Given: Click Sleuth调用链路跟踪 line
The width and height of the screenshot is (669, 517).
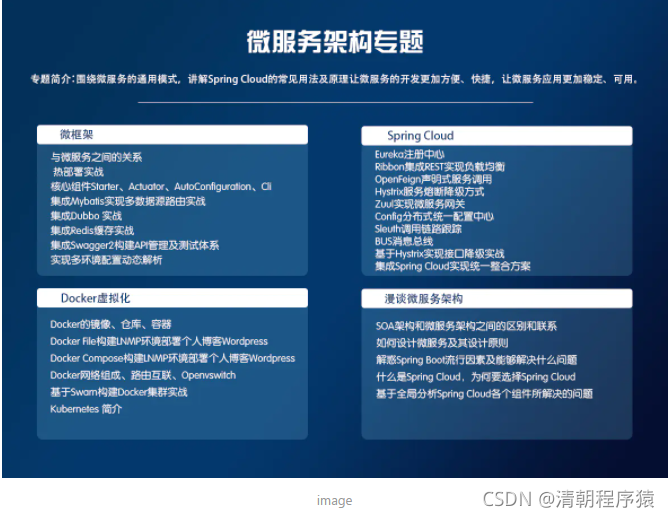Looking at the screenshot, I should (418, 229).
